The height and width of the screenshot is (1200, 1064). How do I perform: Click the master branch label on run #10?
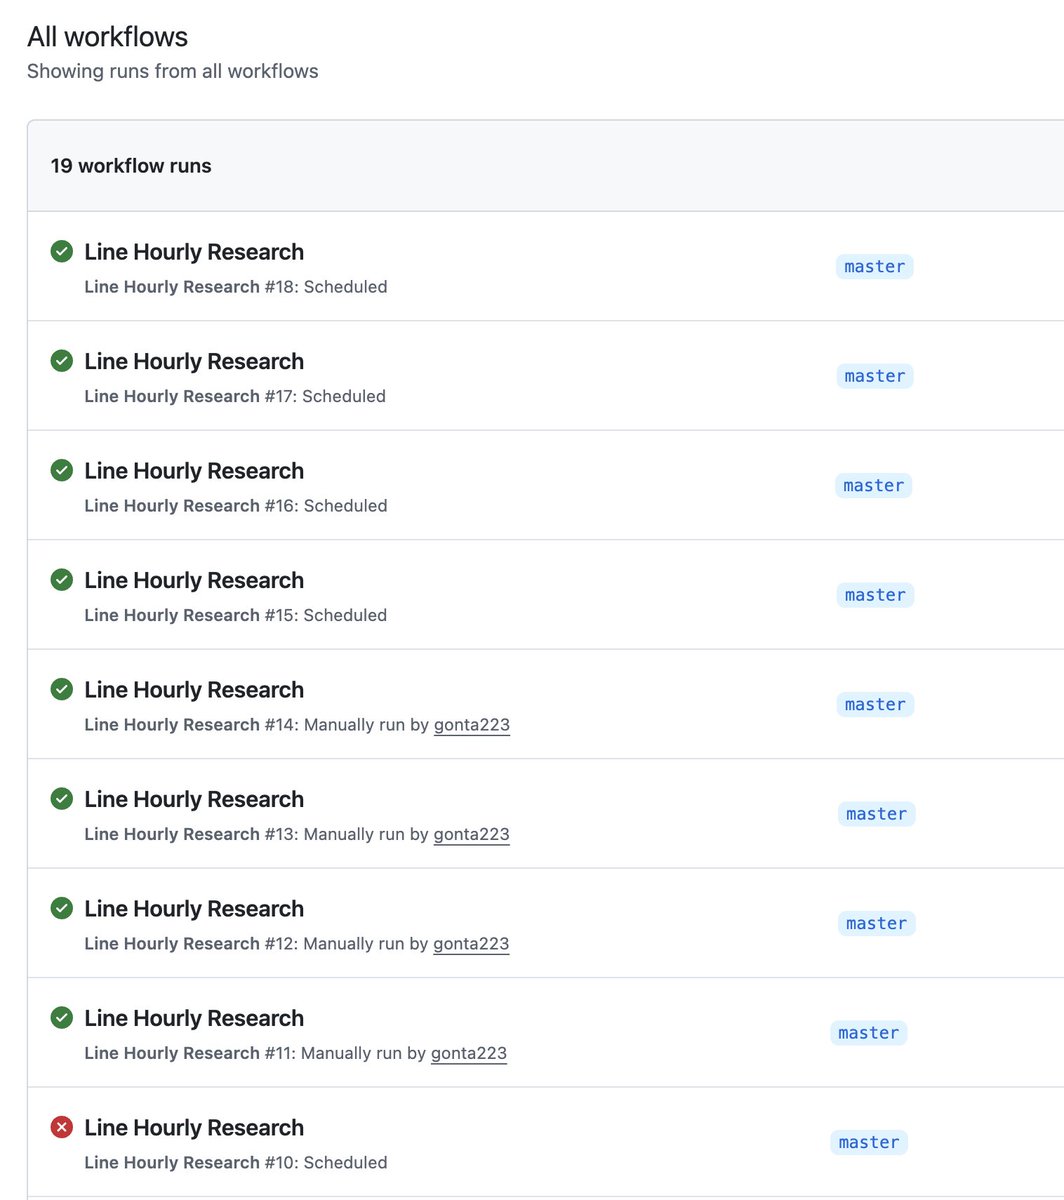[869, 1142]
